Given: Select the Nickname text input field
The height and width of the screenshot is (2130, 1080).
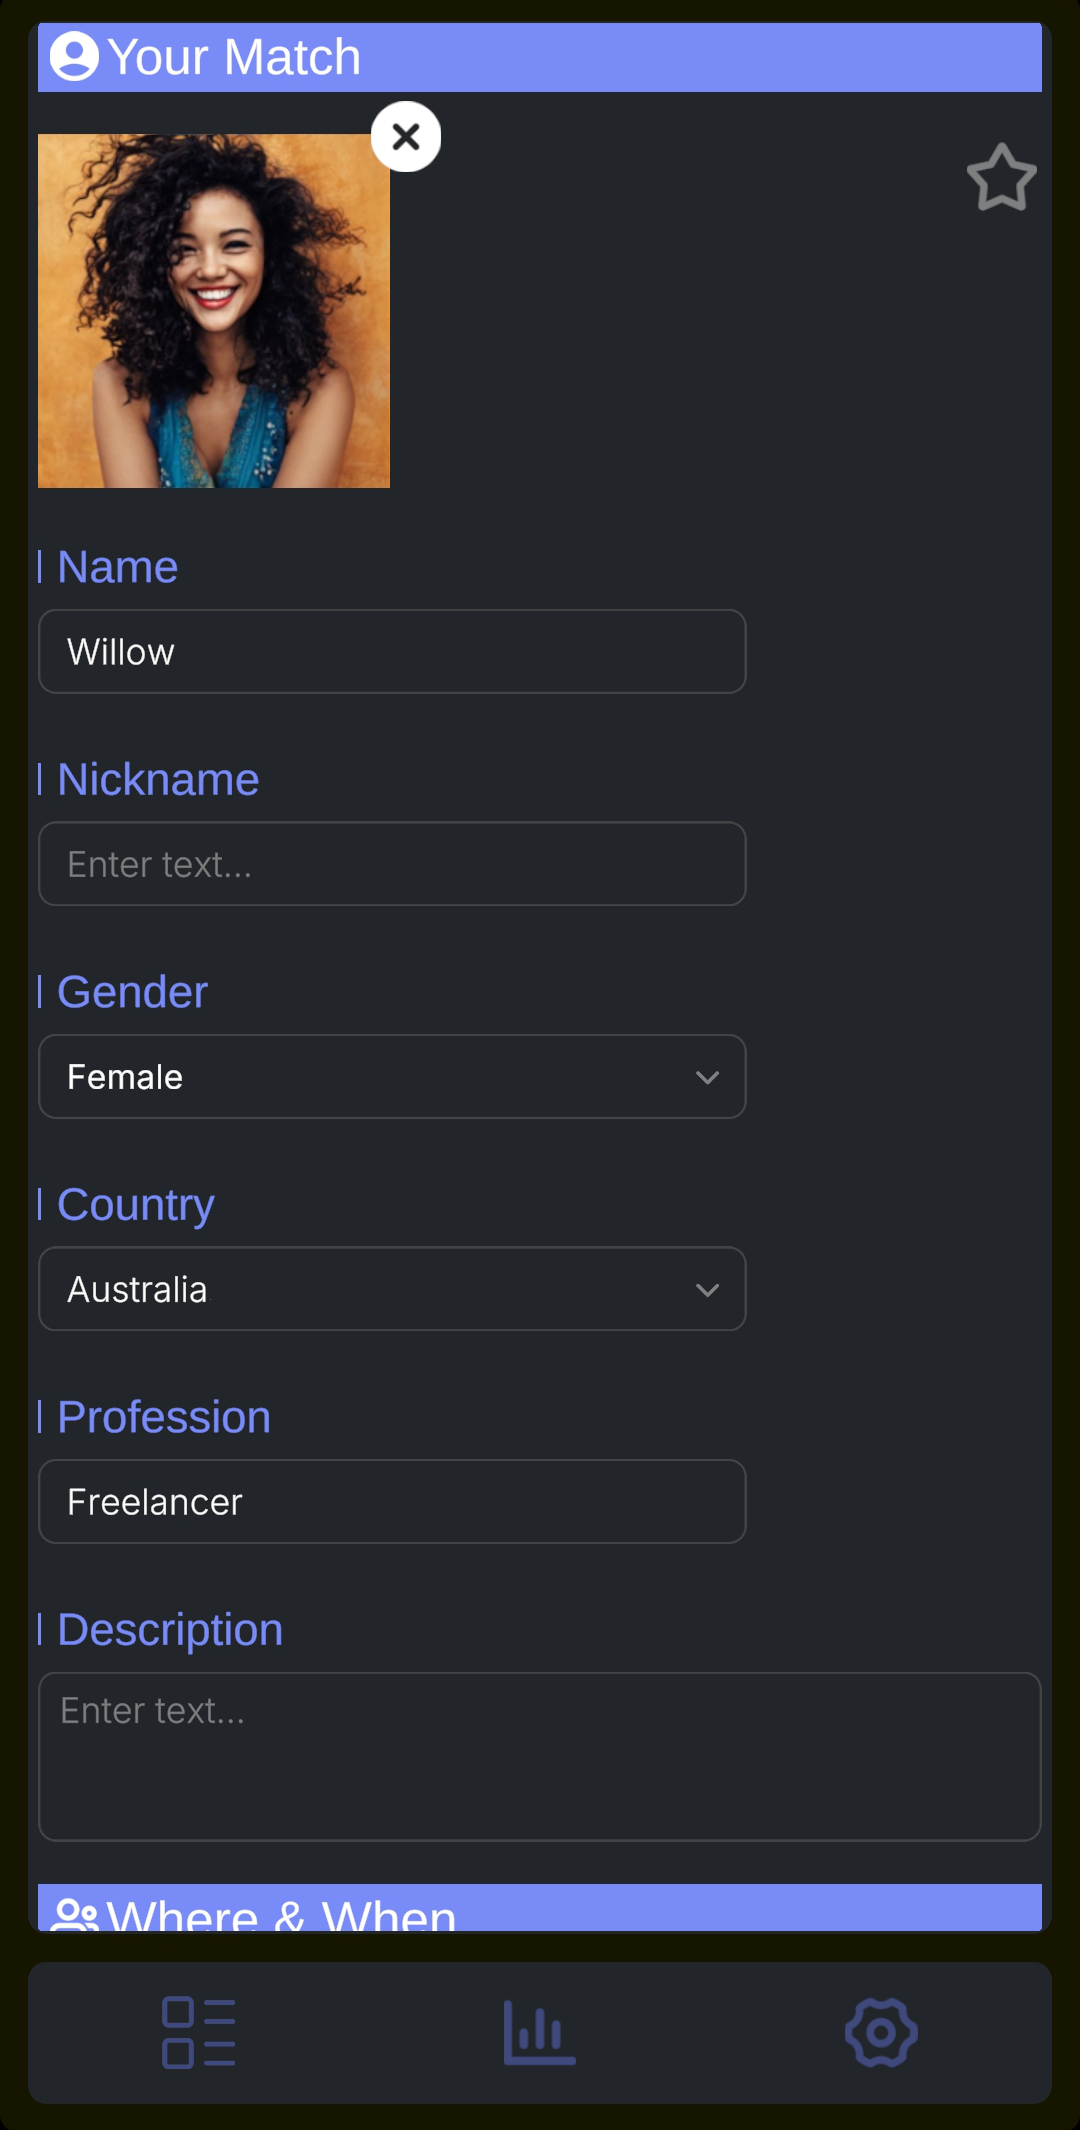Looking at the screenshot, I should click(392, 864).
